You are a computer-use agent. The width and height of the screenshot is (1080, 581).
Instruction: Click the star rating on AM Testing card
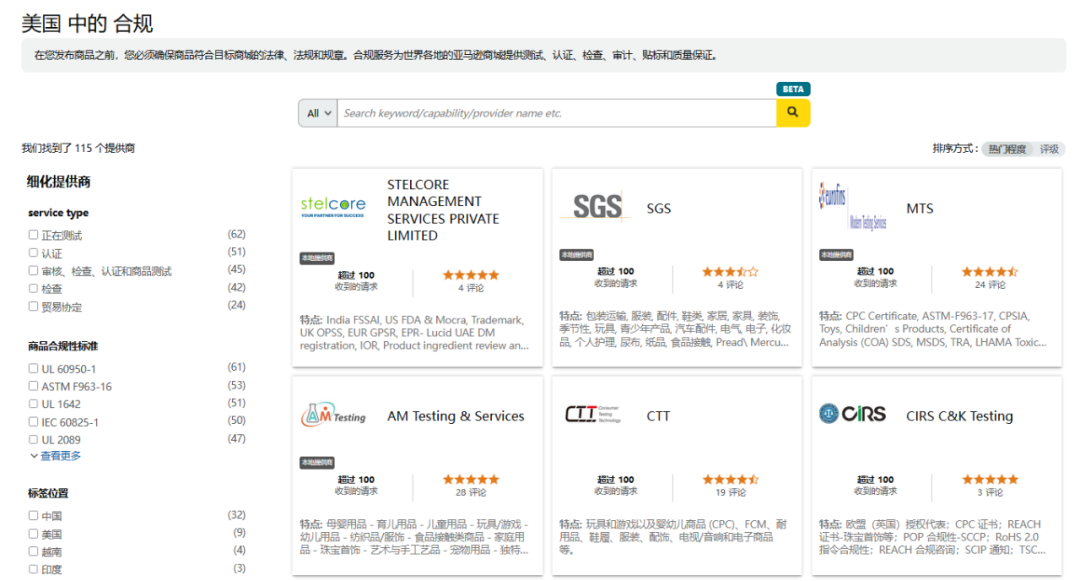coord(470,480)
